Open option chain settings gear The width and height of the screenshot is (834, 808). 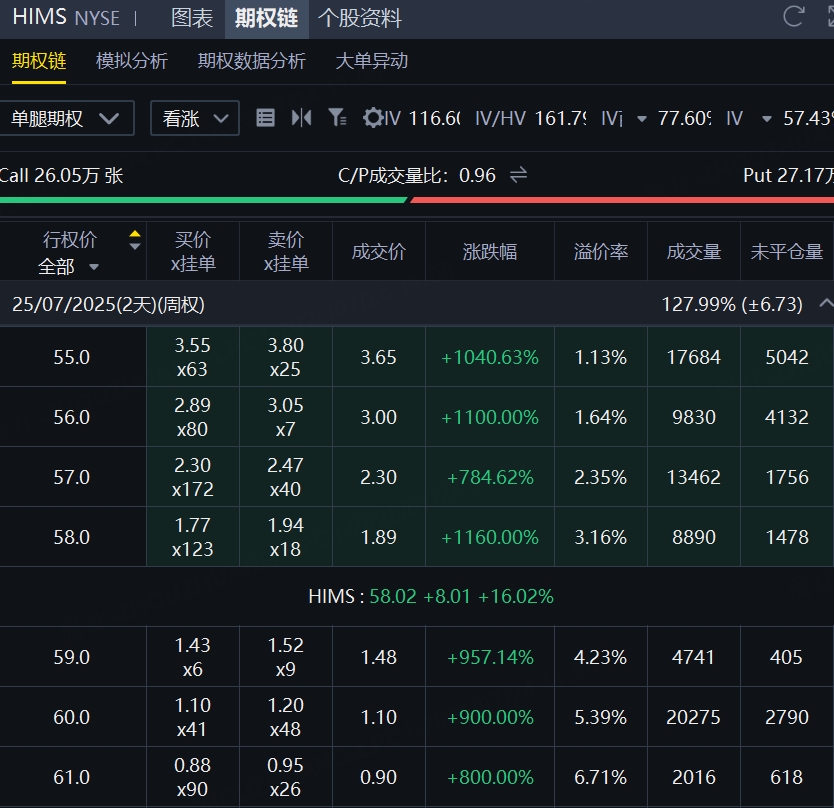[373, 118]
